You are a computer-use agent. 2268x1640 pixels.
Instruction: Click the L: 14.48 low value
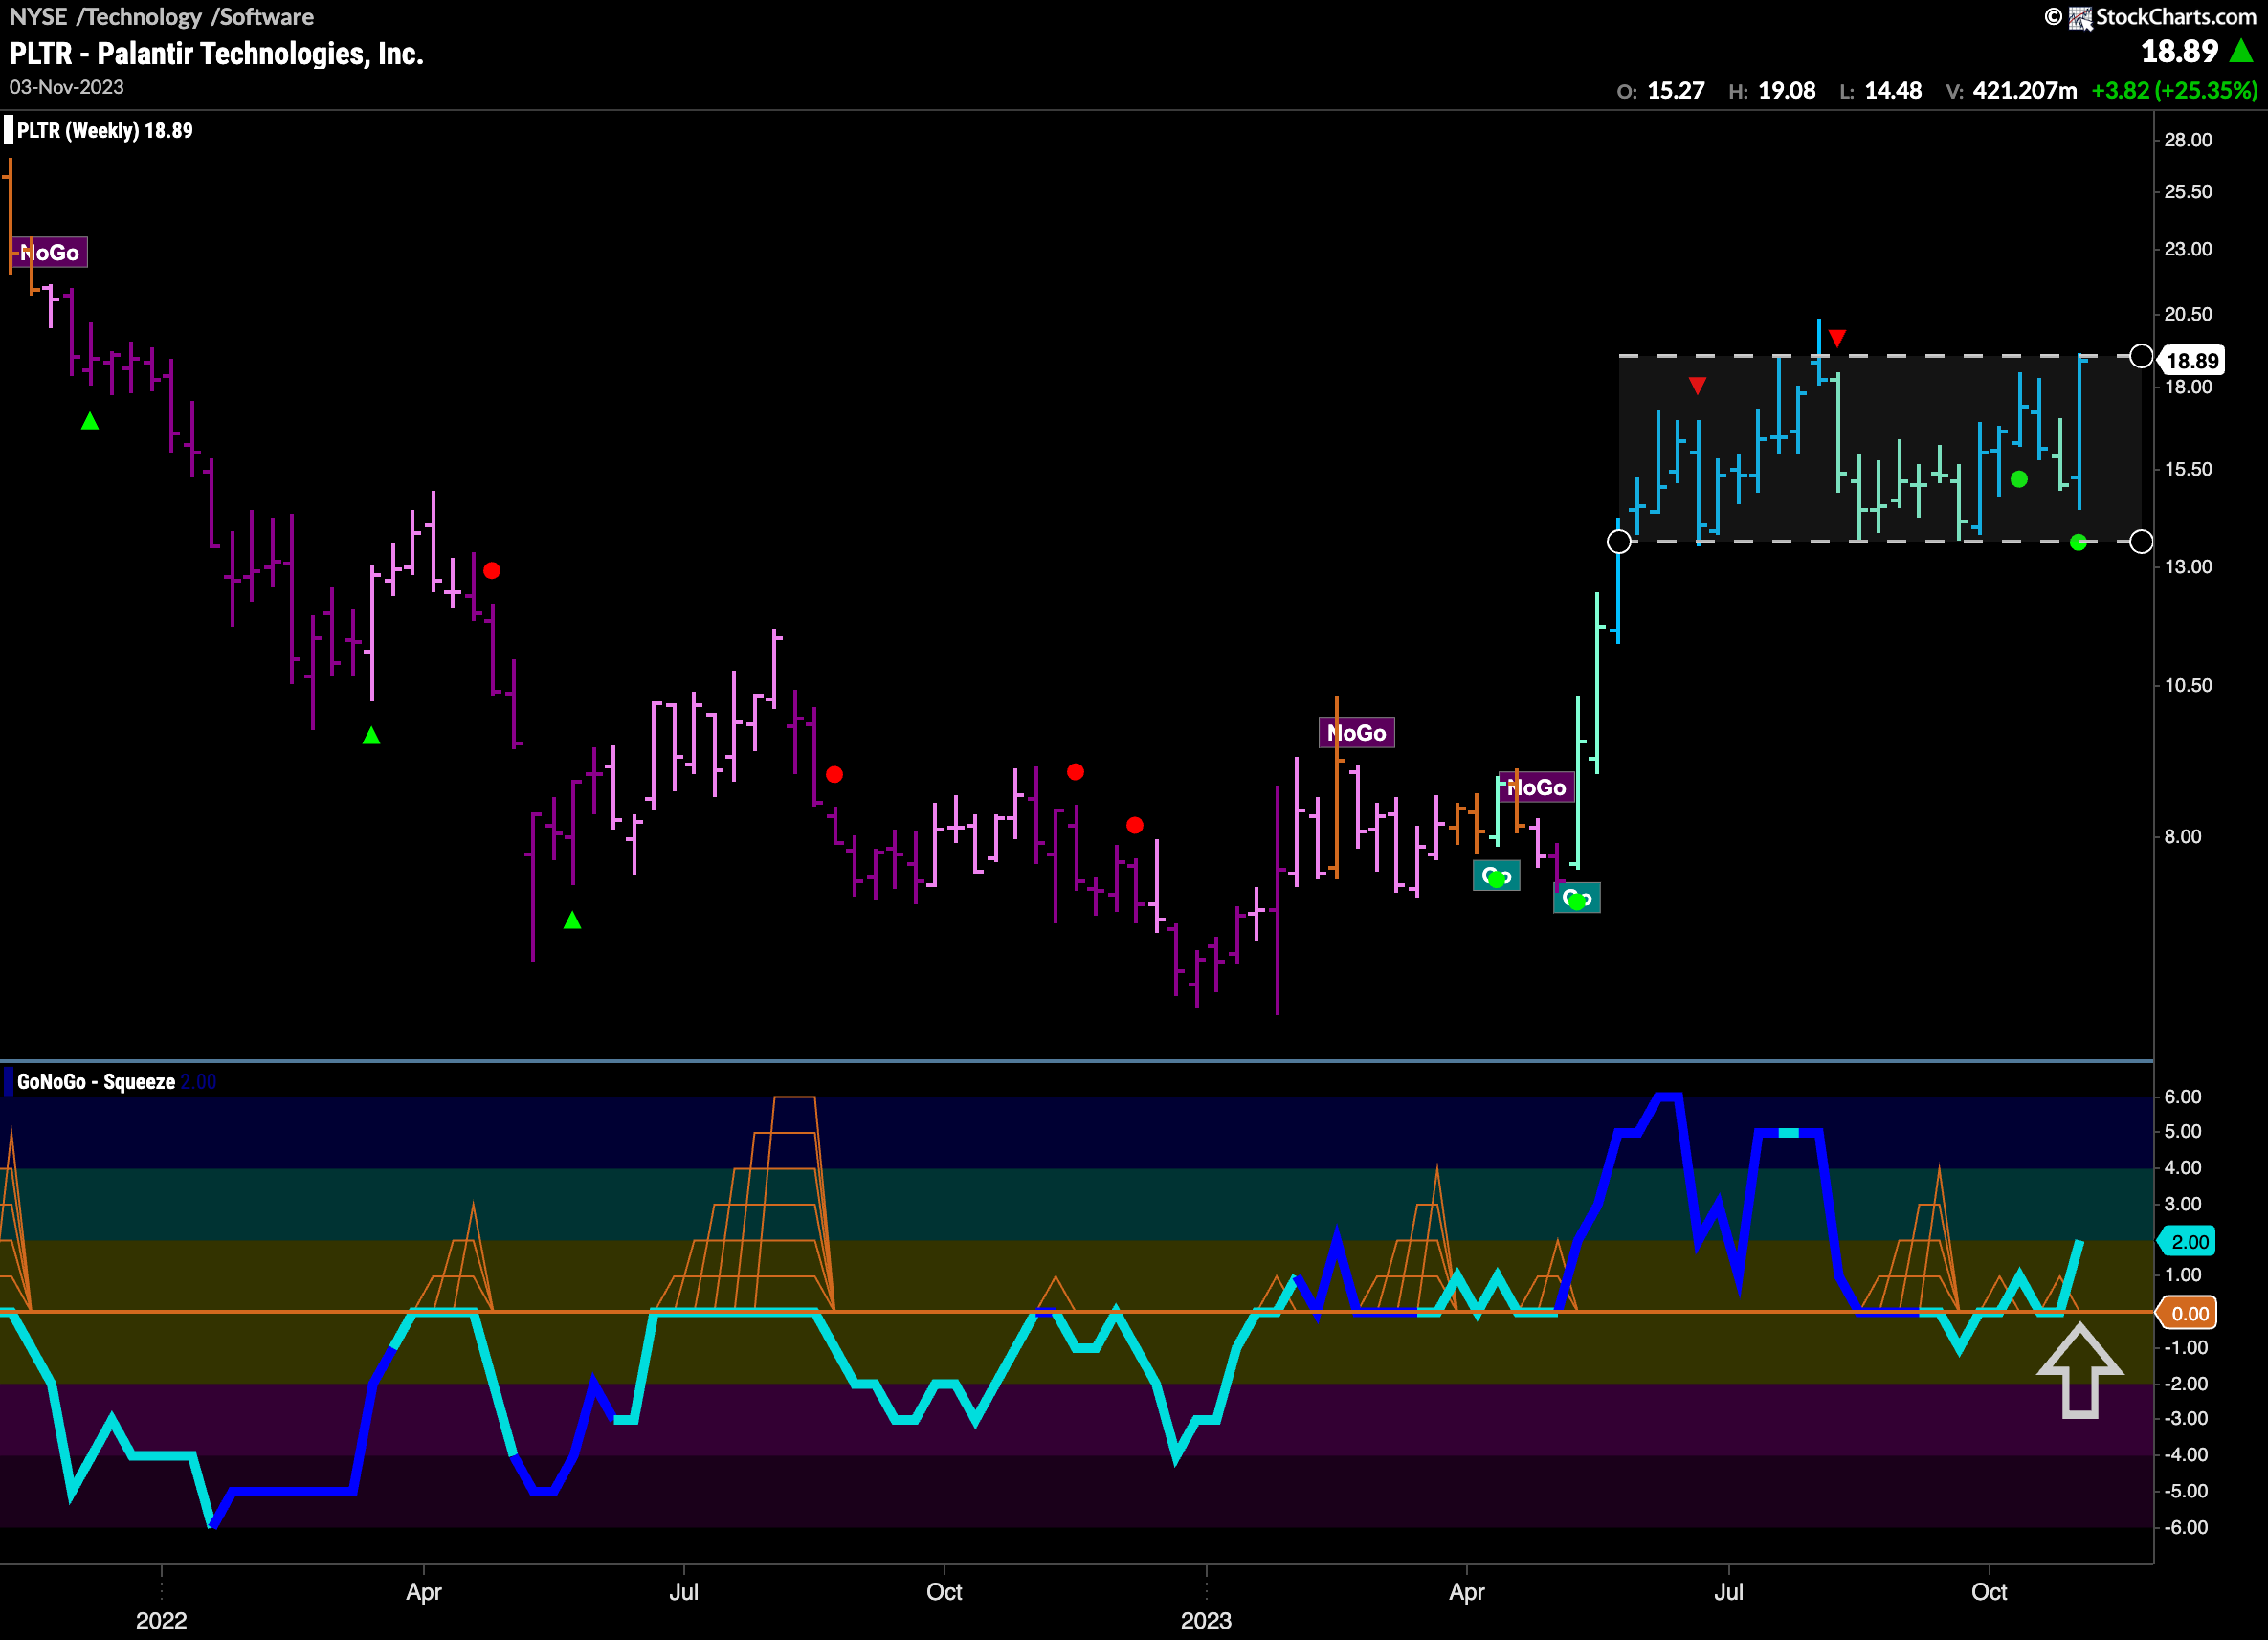[1880, 91]
